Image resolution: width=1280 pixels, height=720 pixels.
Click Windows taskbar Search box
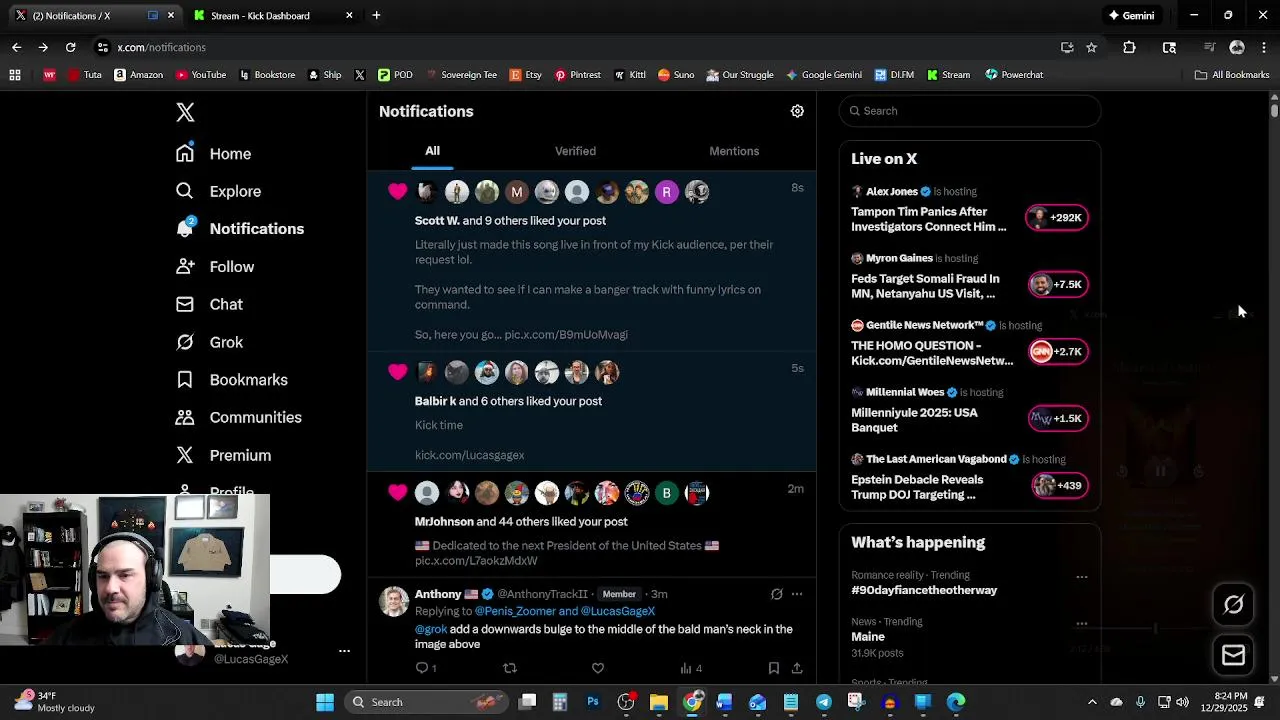(x=425, y=702)
